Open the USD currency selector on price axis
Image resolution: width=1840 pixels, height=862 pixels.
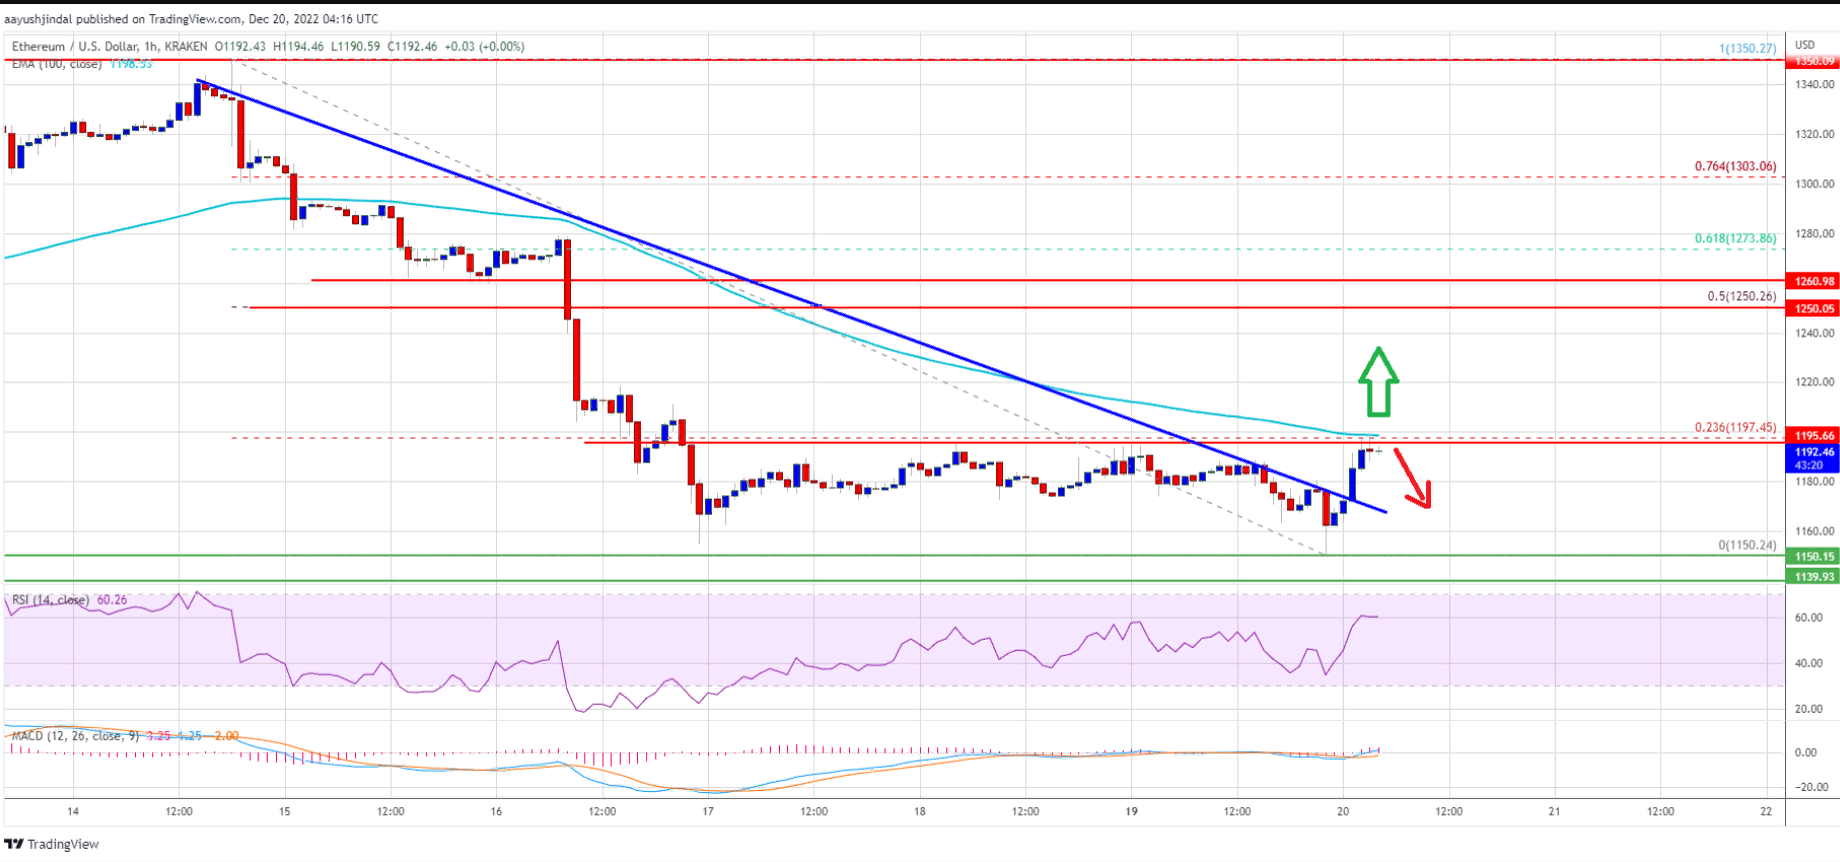1805,45
